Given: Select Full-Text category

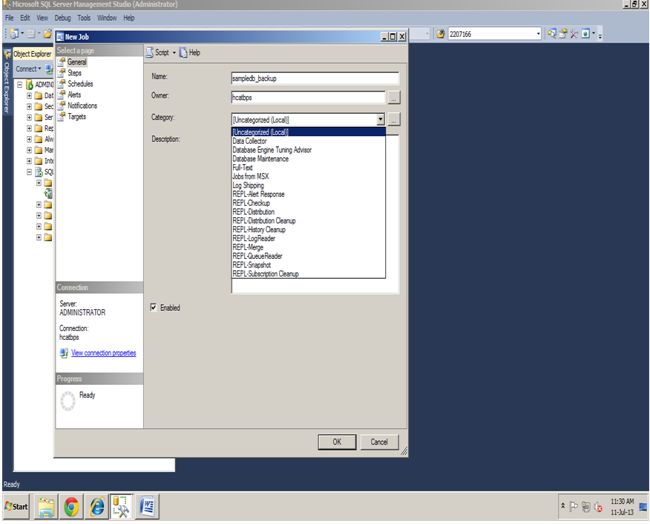Looking at the screenshot, I should [308, 167].
